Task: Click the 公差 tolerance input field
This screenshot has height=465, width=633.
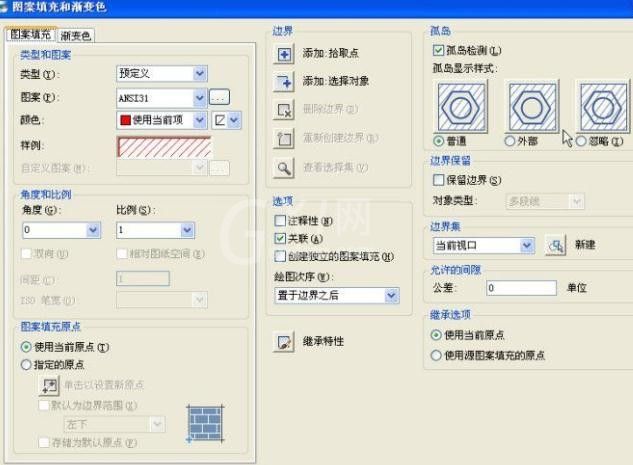Action: coord(521,288)
